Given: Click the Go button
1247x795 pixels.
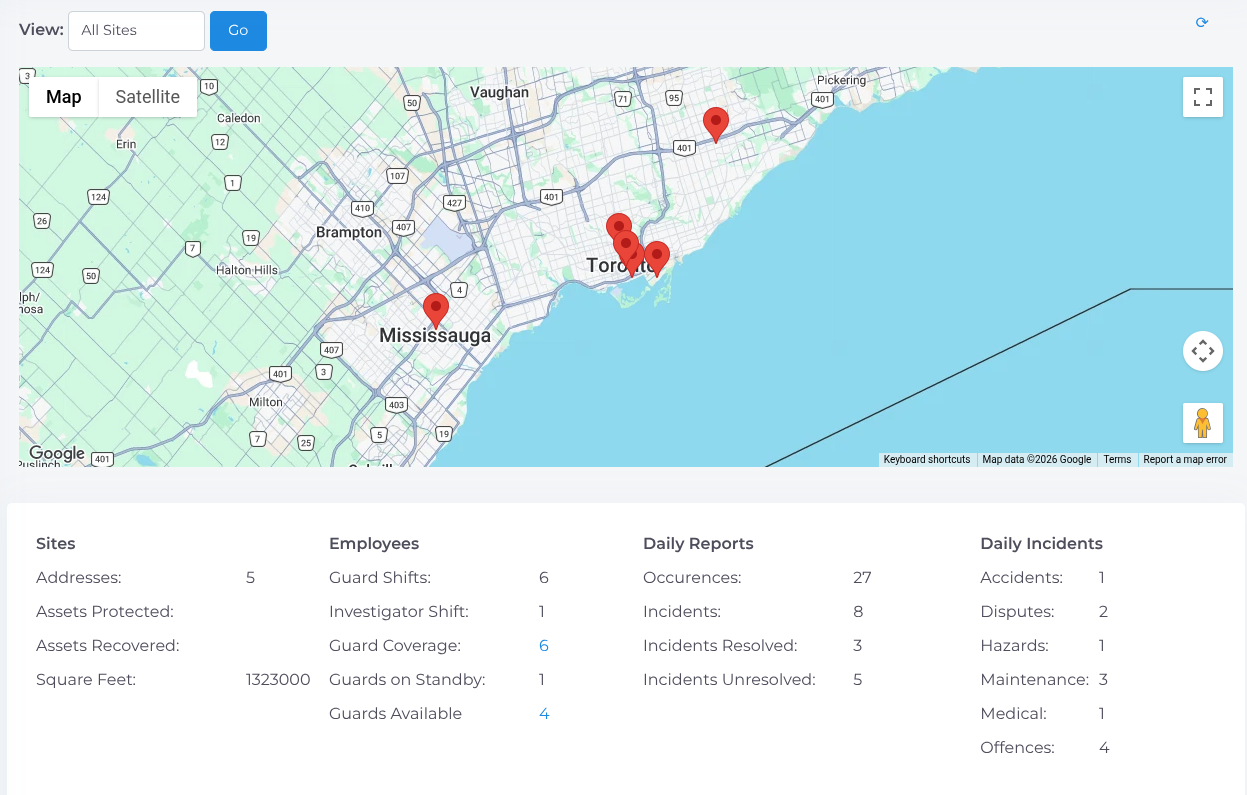Looking at the screenshot, I should (x=238, y=30).
